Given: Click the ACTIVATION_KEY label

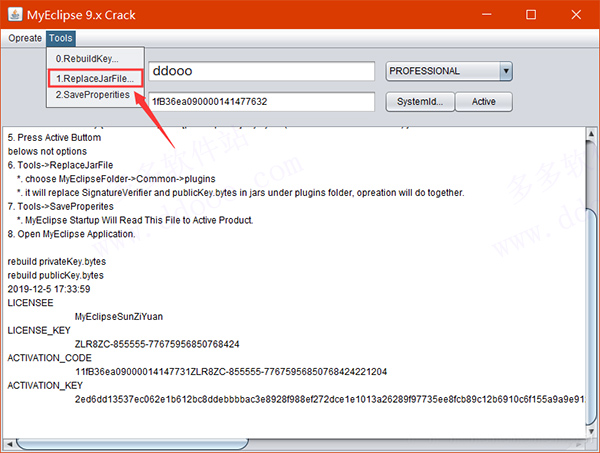Looking at the screenshot, I should tap(45, 386).
